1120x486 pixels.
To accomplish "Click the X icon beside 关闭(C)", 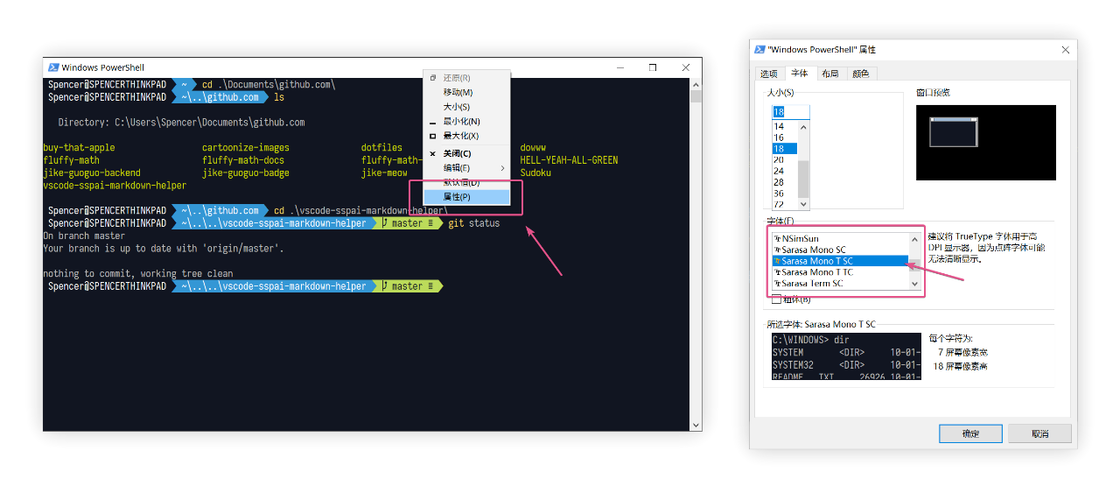I will [x=432, y=153].
